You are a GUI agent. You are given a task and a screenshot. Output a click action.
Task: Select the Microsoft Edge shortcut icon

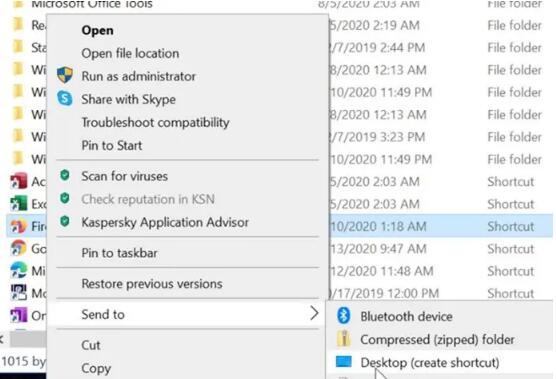click(x=18, y=271)
